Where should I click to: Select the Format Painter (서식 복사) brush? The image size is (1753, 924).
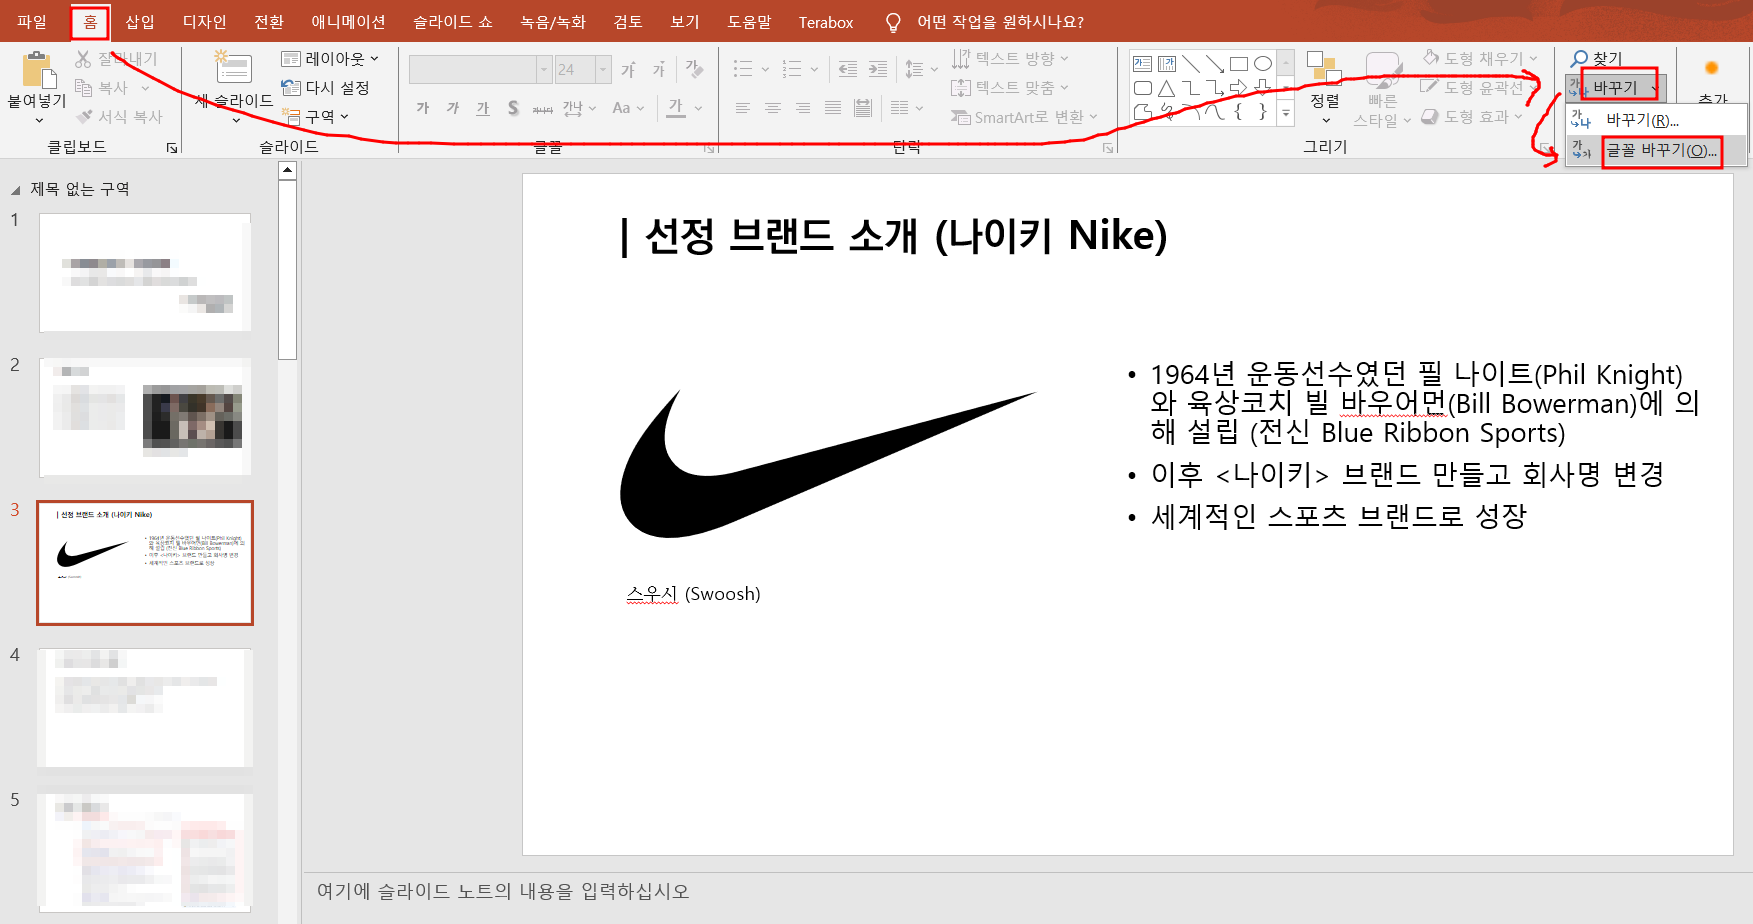coord(84,117)
